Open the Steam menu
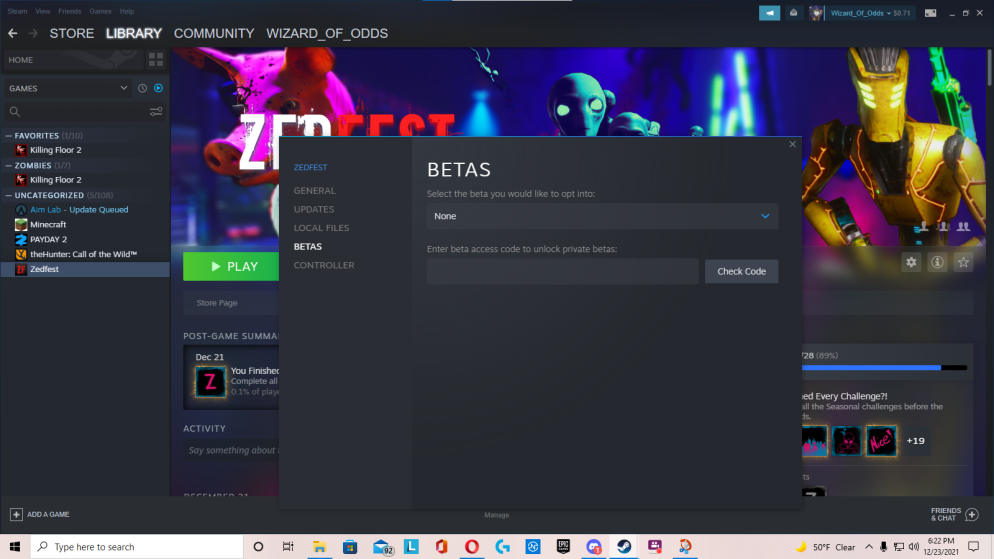The image size is (994, 559). pos(17,11)
